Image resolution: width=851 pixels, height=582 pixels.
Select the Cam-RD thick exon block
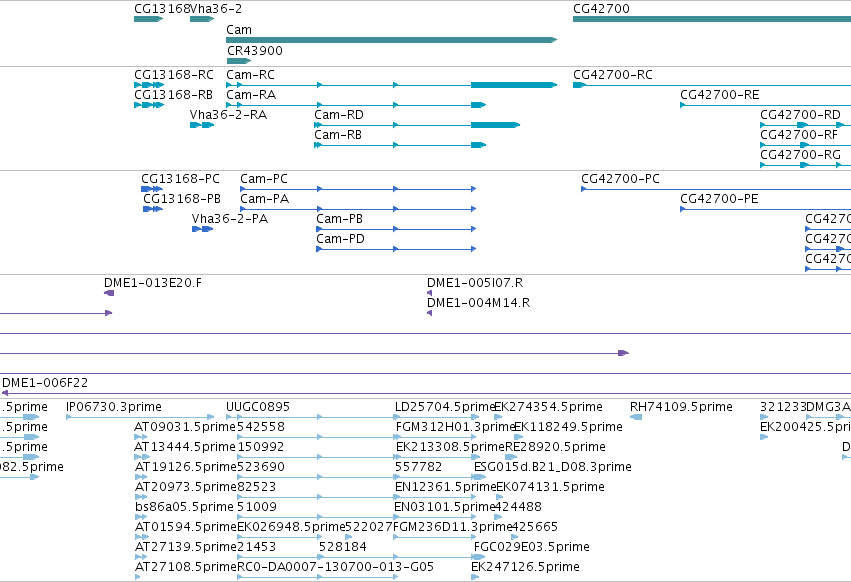[x=496, y=125]
